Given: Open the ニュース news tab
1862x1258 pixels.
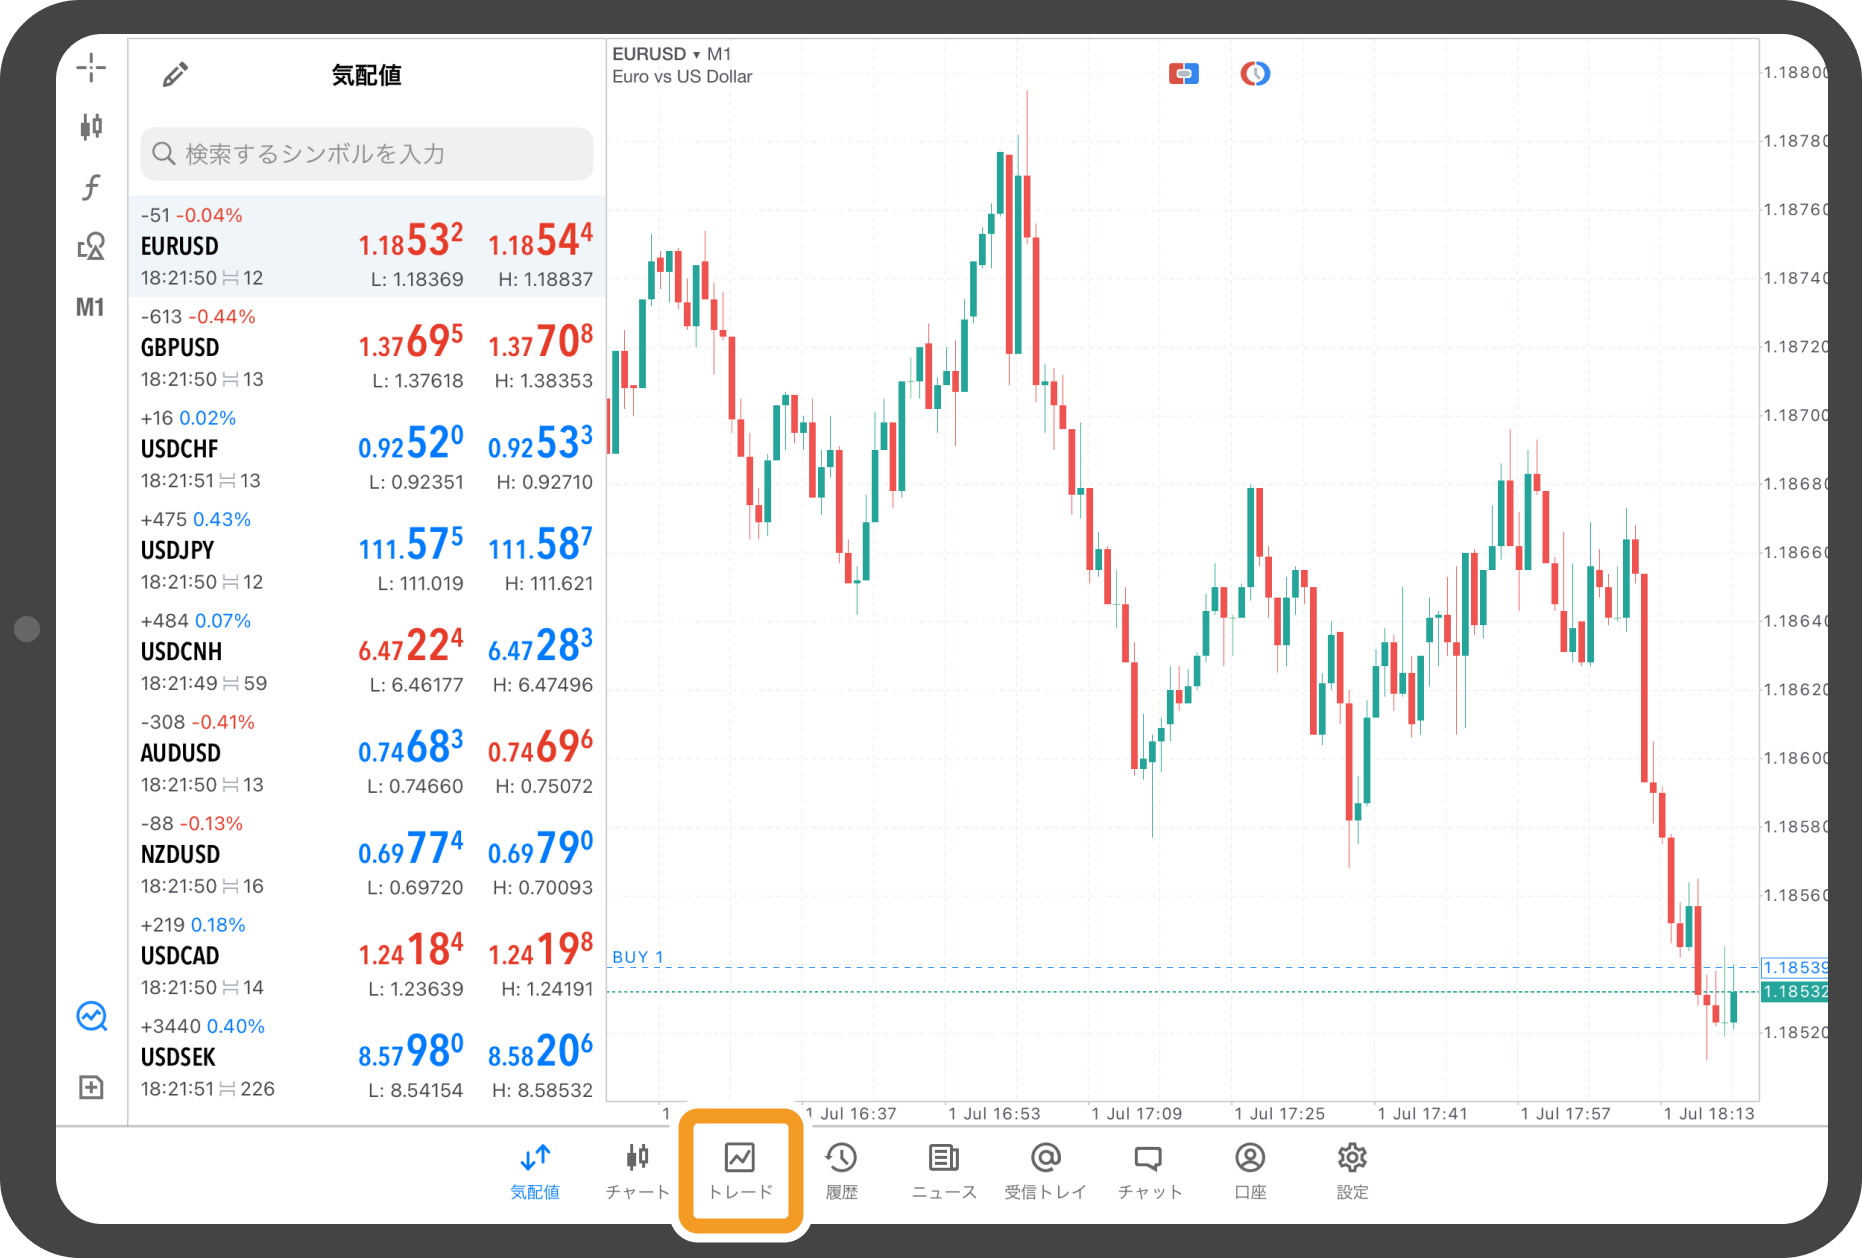Looking at the screenshot, I should [943, 1170].
